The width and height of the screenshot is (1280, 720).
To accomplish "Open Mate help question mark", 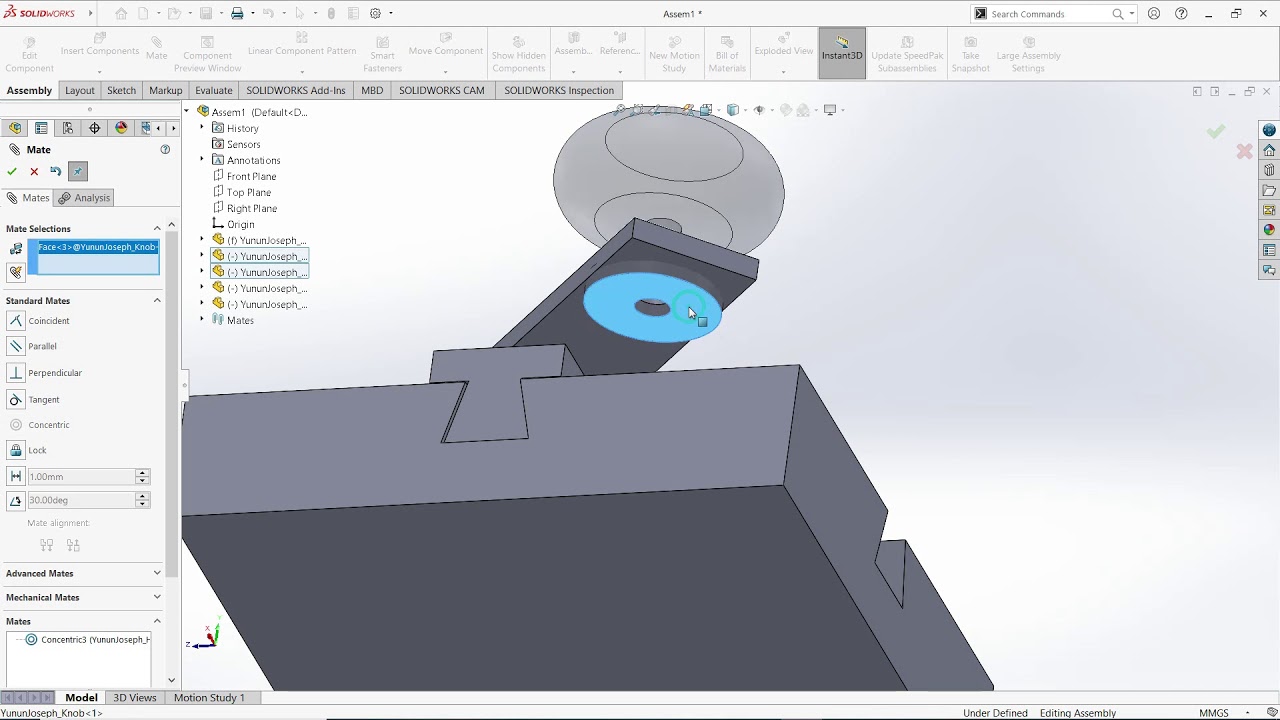I will (x=165, y=149).
